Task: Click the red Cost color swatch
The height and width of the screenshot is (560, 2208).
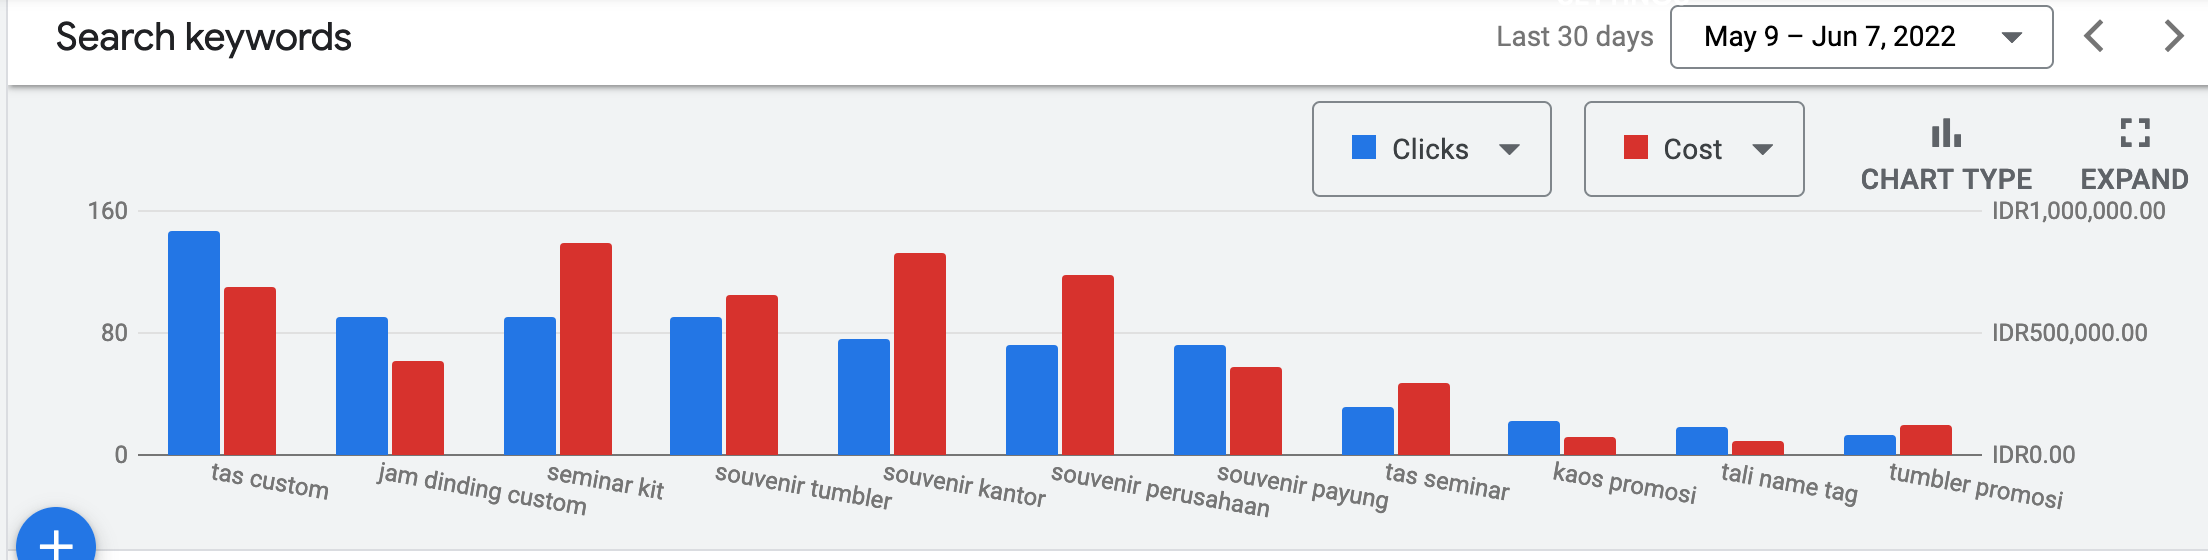Action: (x=1636, y=148)
